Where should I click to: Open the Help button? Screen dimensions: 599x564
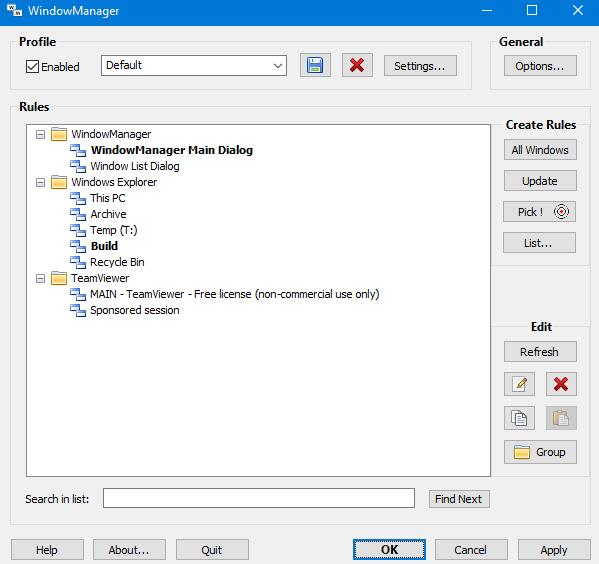click(x=47, y=549)
